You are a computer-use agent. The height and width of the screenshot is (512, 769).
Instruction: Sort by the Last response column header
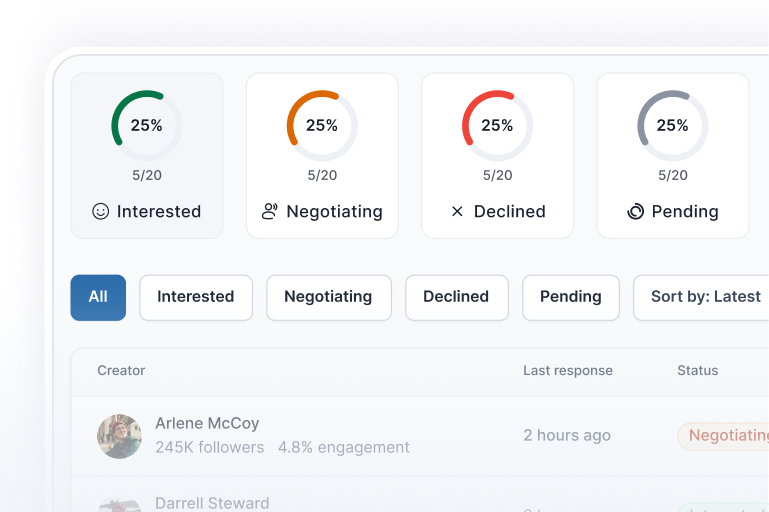point(568,370)
